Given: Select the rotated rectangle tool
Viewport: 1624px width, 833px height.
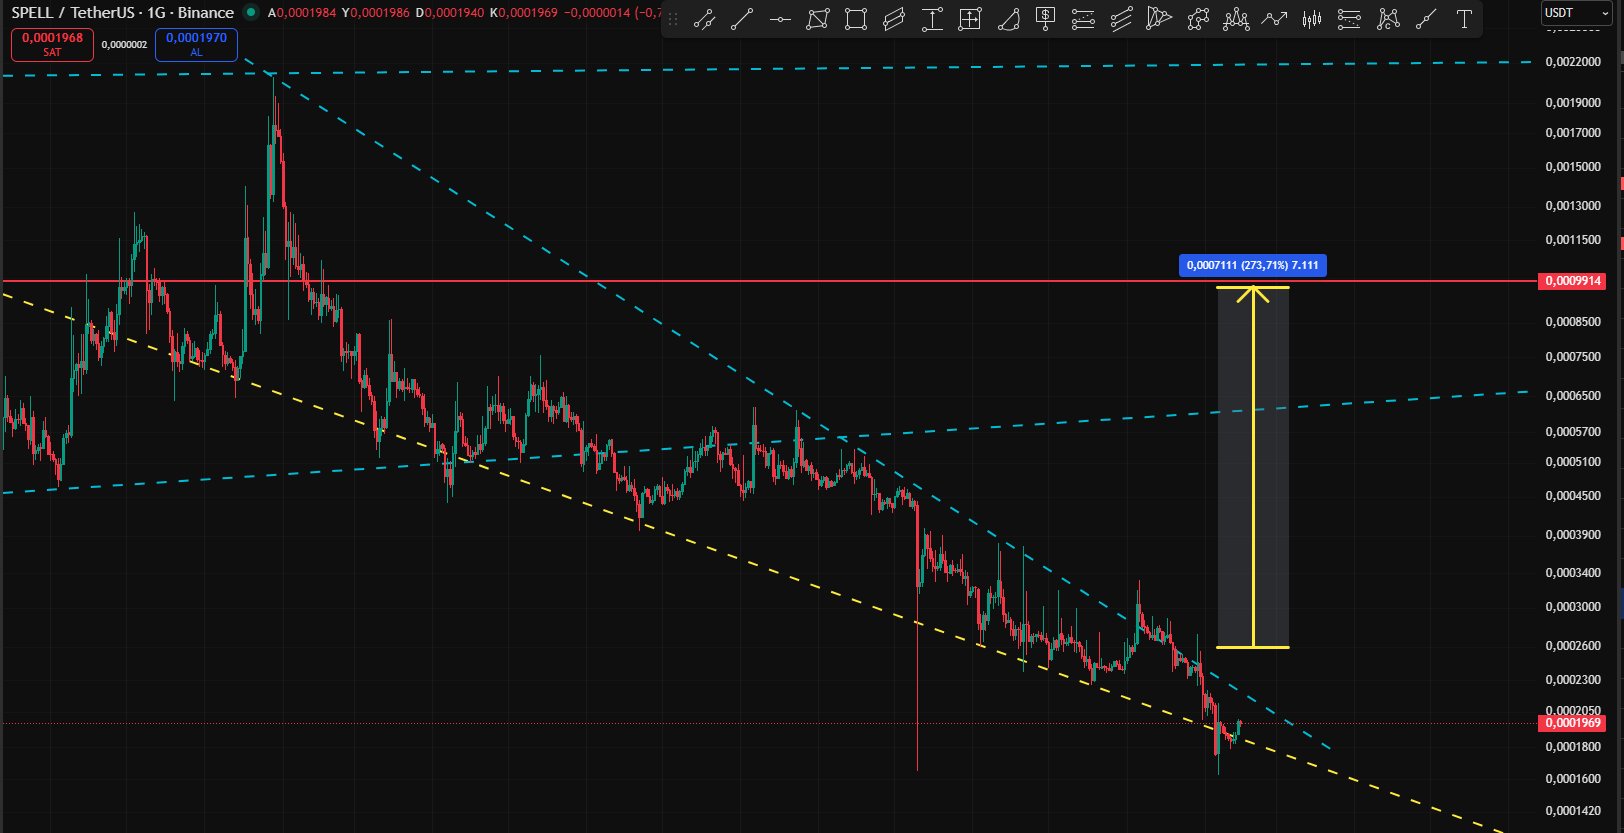Looking at the screenshot, I should pos(894,20).
